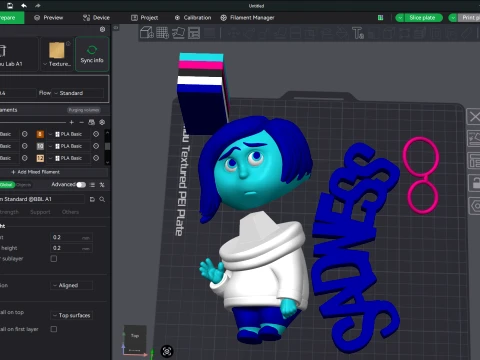Open the Filament Manager tab
480x360 pixels.
point(247,18)
